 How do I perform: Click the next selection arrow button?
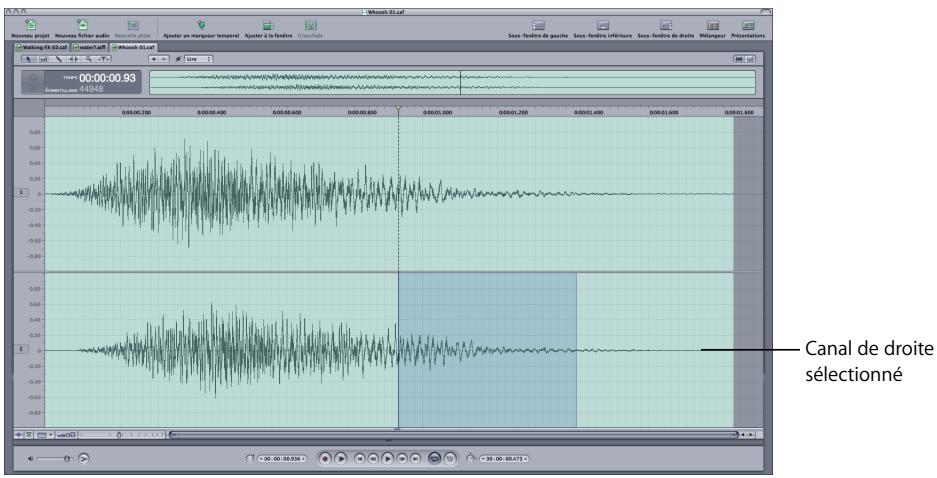pyautogui.click(x=164, y=59)
